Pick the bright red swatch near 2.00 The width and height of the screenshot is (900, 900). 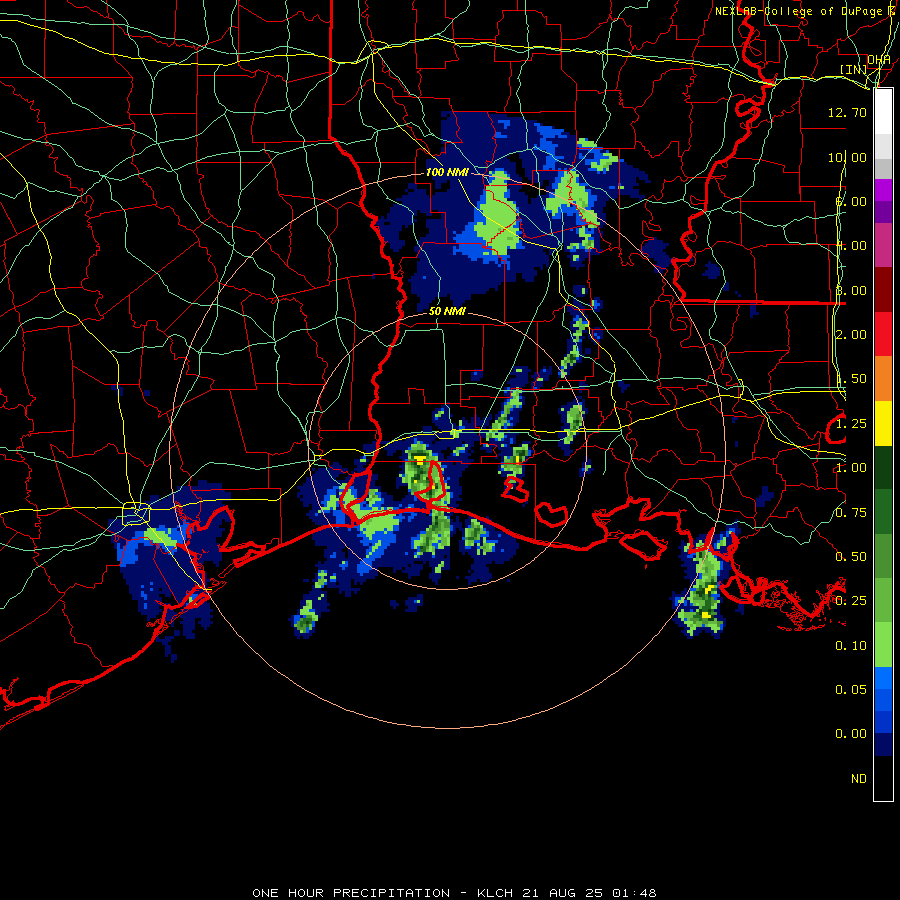(883, 334)
